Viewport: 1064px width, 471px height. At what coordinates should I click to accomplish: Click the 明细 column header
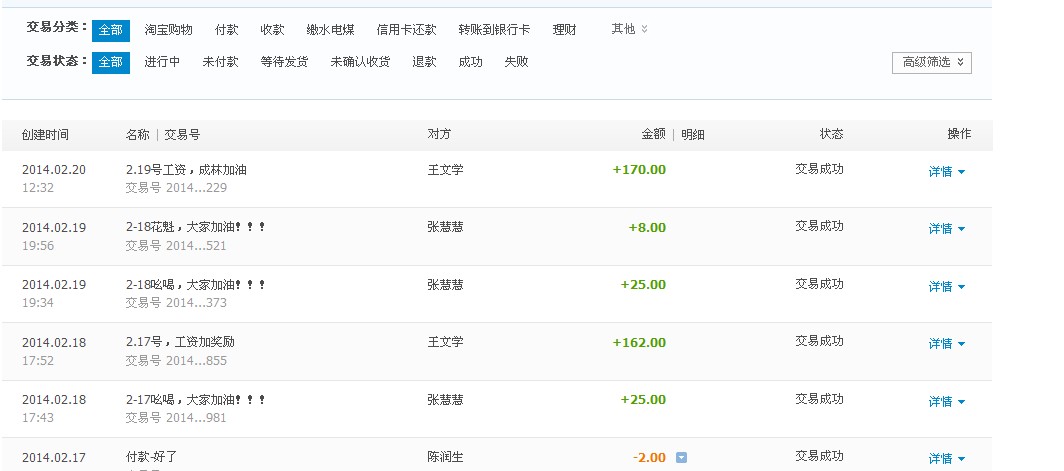click(x=693, y=134)
